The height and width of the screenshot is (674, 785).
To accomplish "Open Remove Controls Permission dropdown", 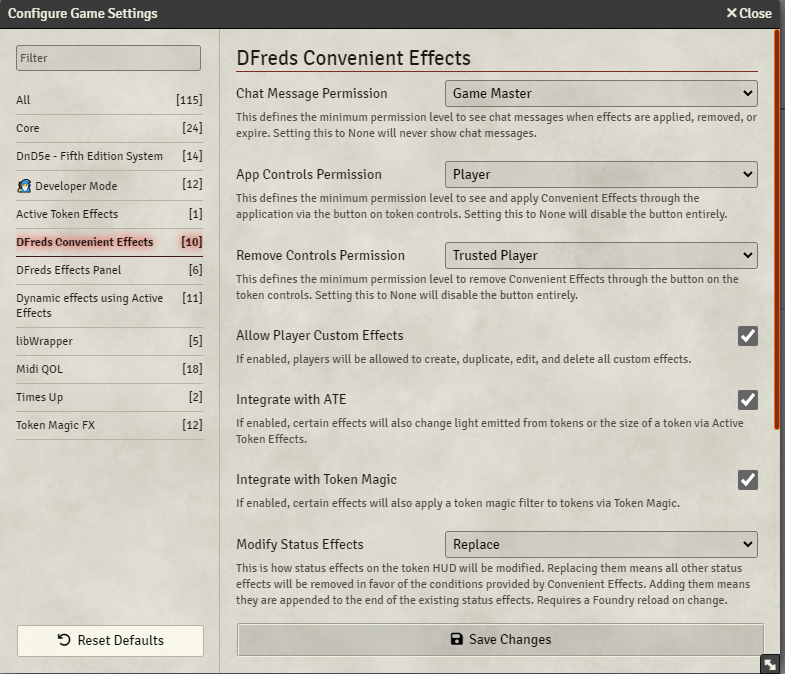I will click(601, 256).
